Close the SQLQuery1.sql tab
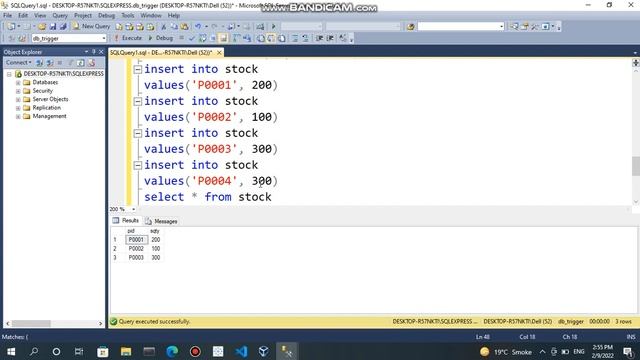The image size is (640, 360). point(219,53)
